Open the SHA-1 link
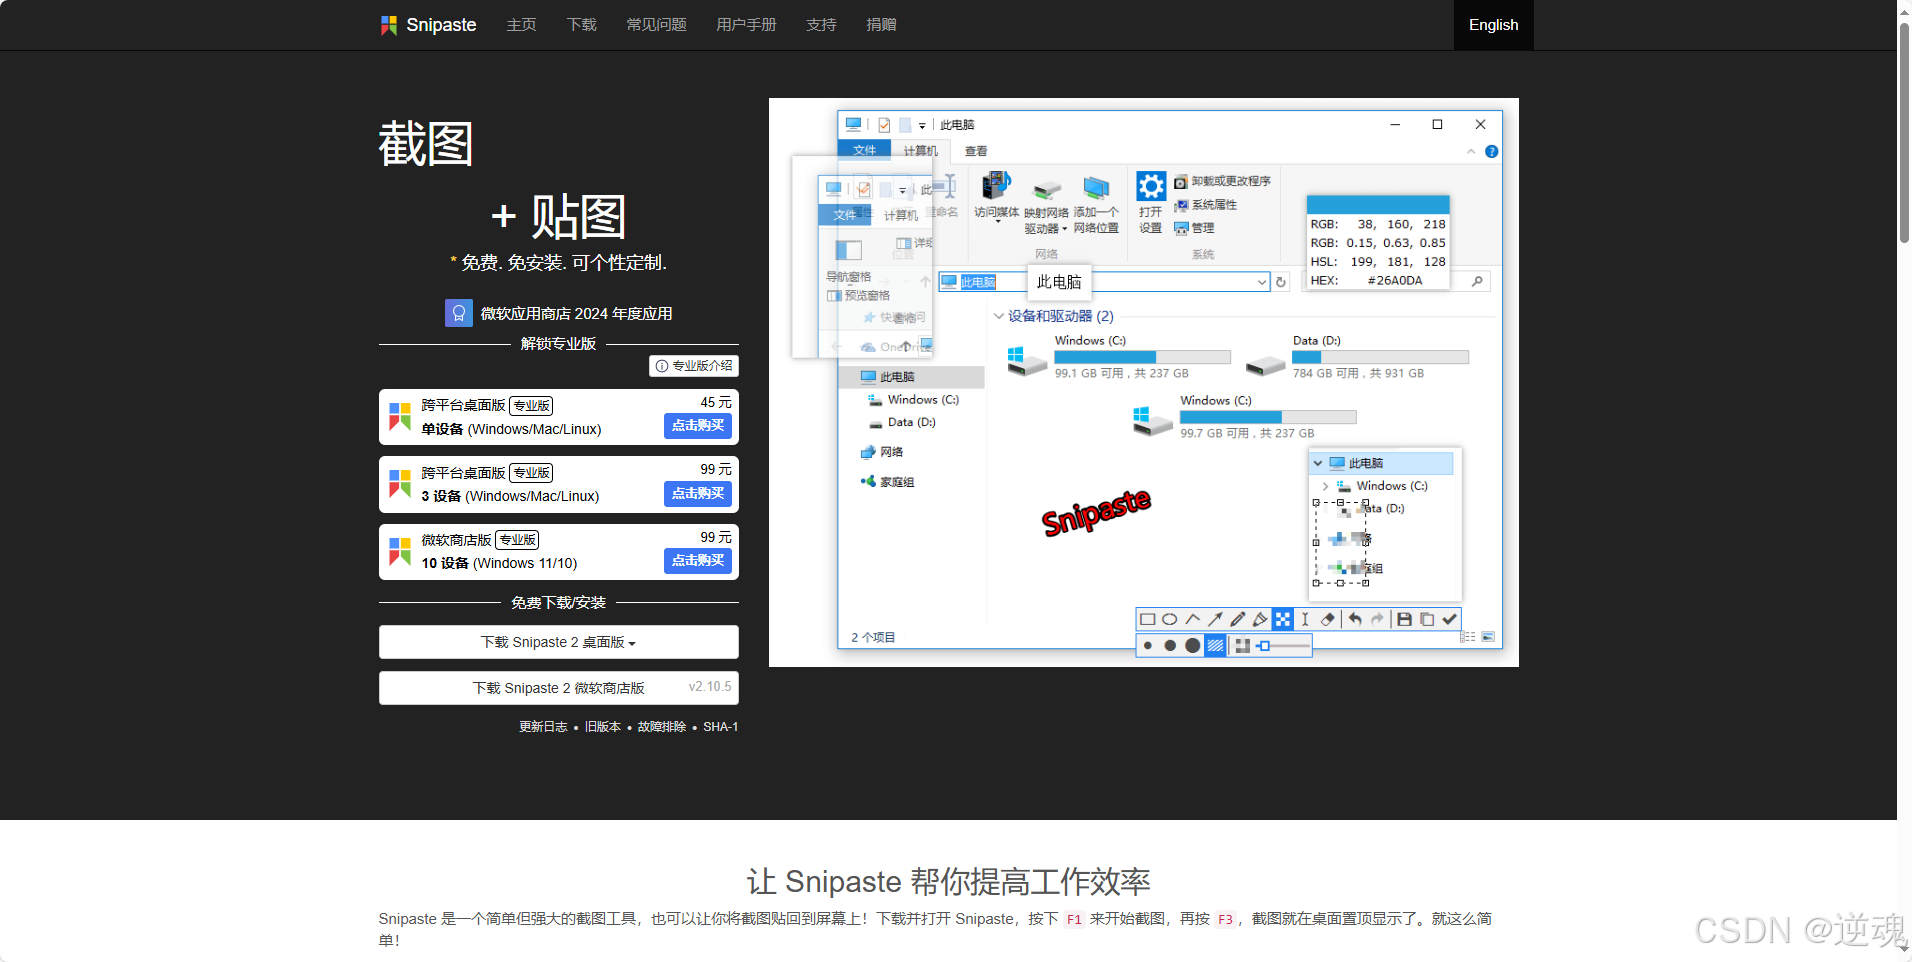 [x=720, y=727]
